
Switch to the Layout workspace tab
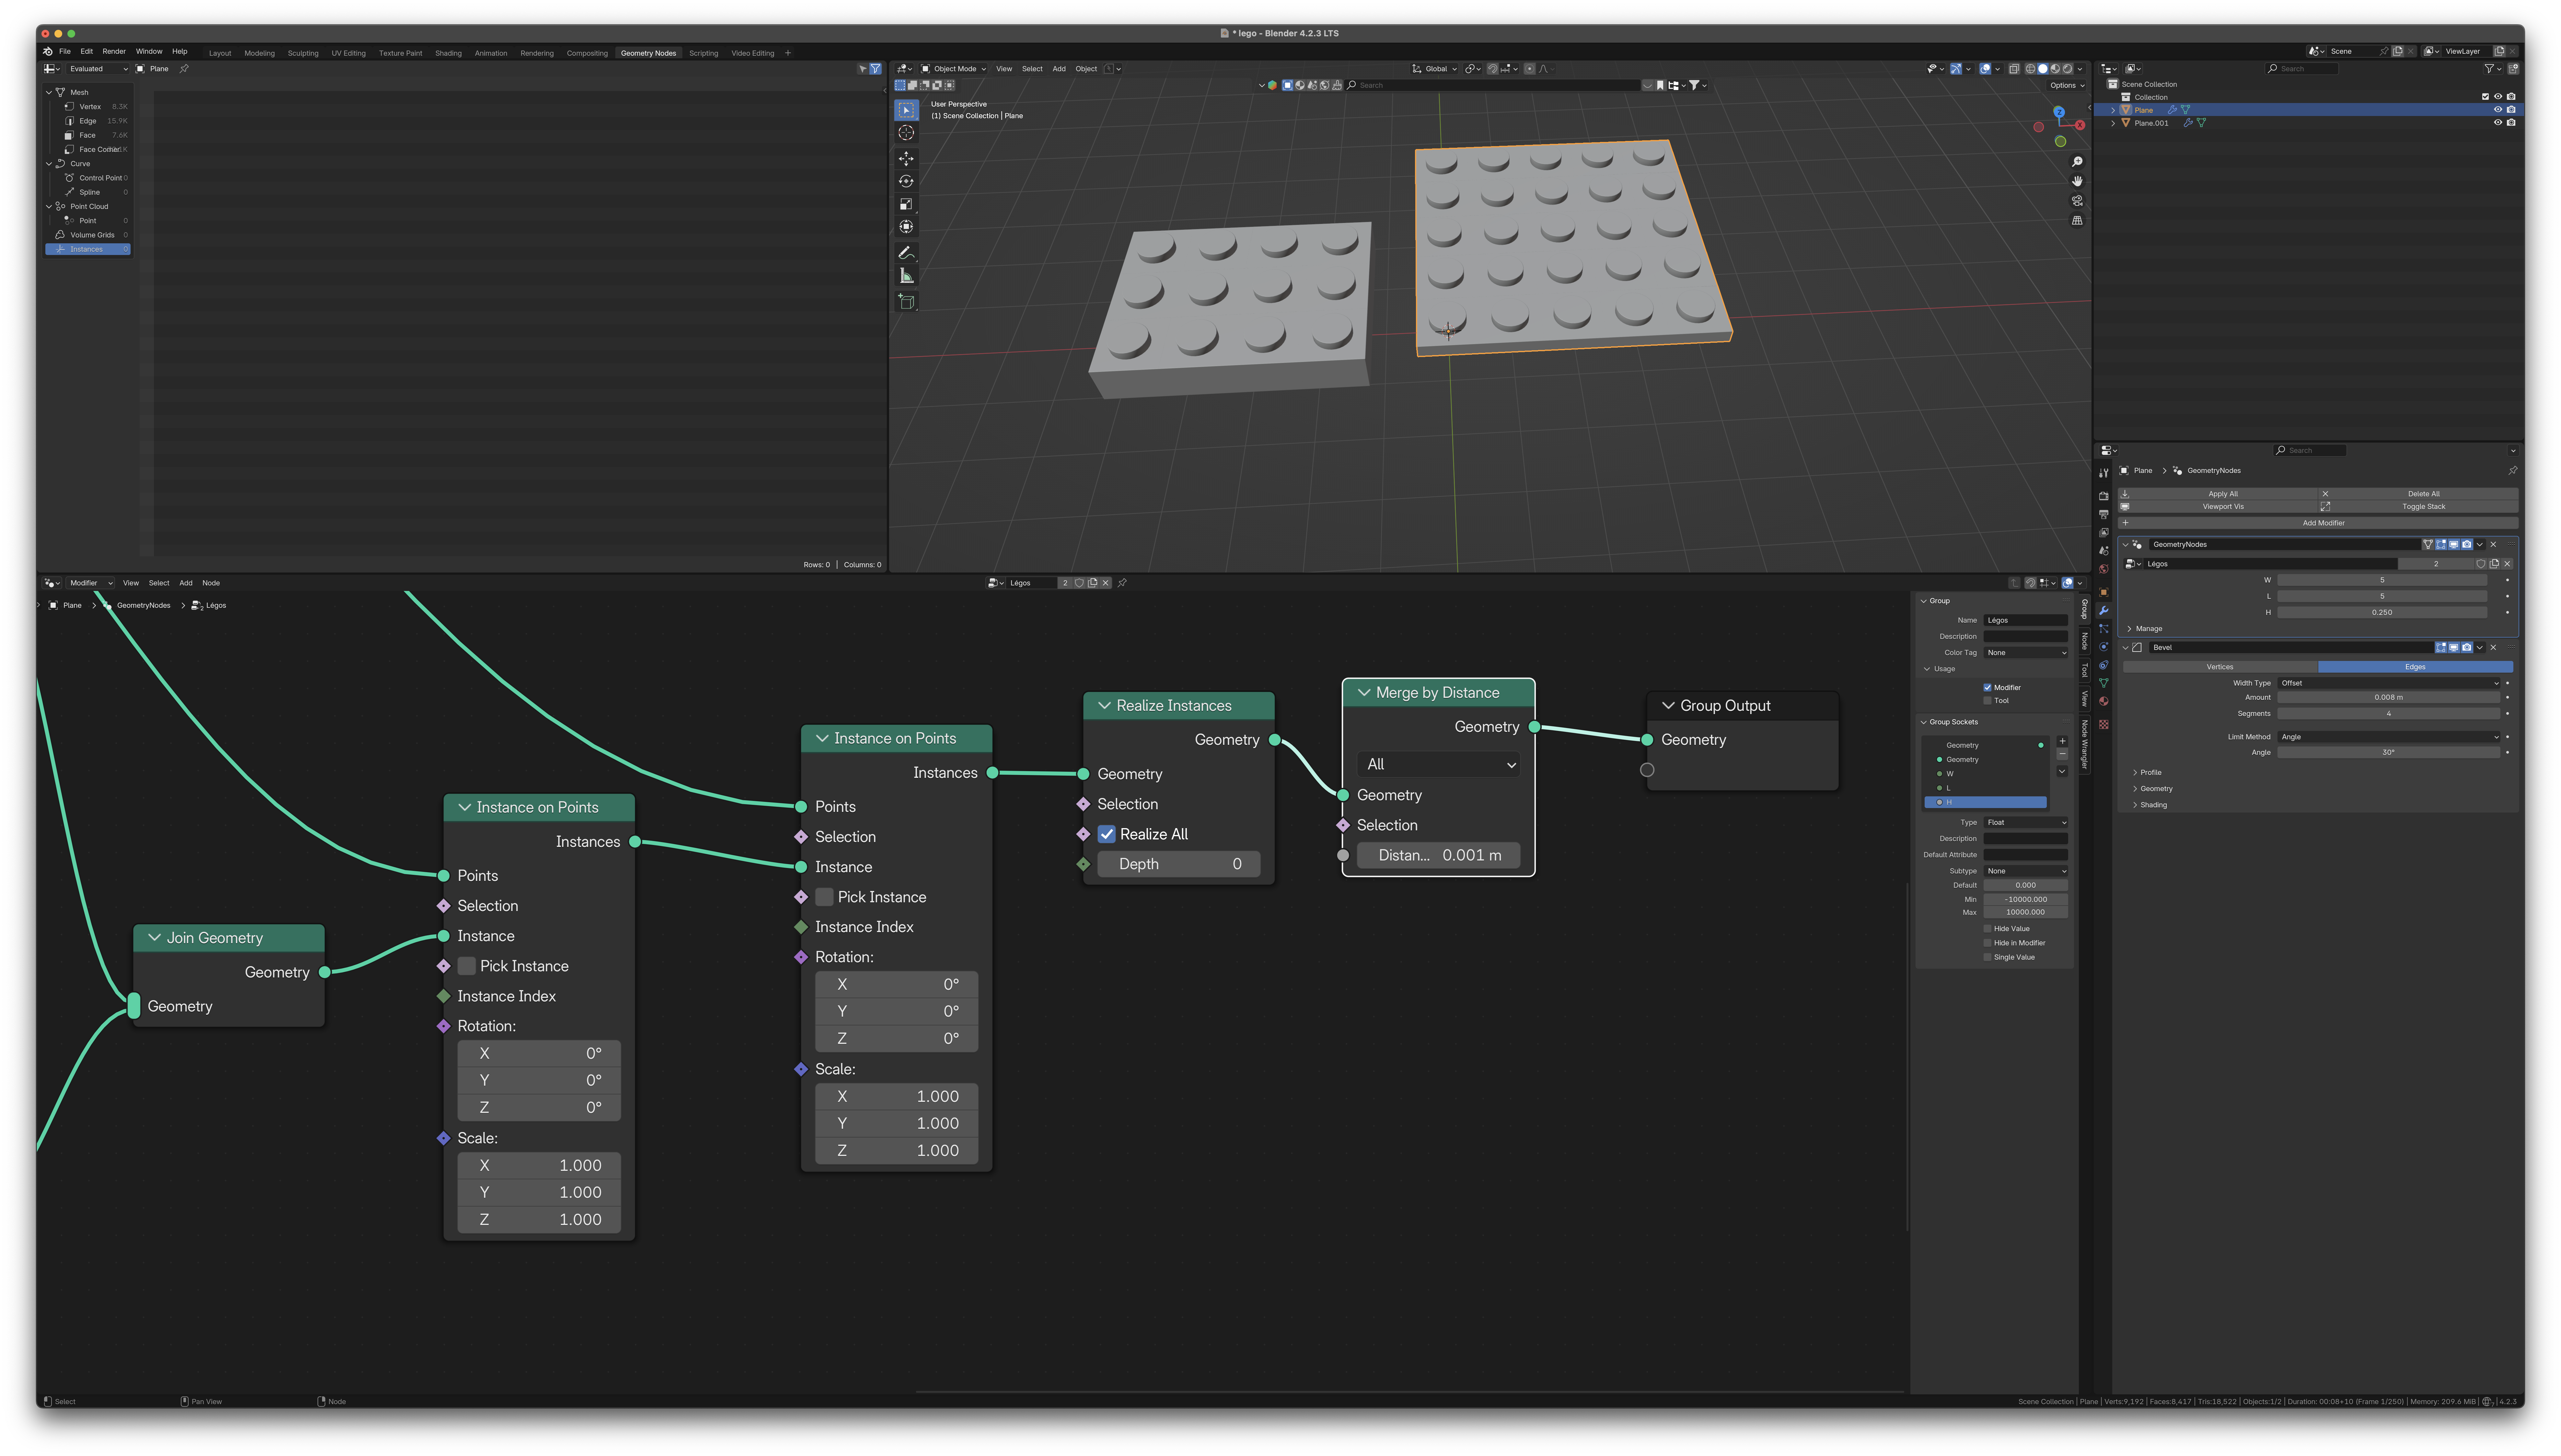pos(220,53)
